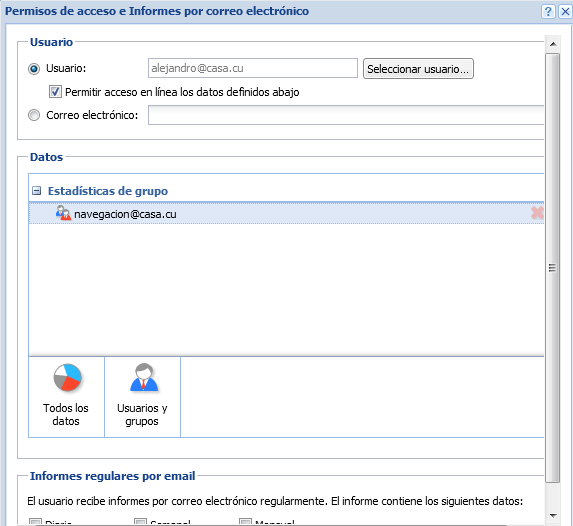Click the scrollbar up arrow
The height and width of the screenshot is (526, 573).
click(x=553, y=44)
